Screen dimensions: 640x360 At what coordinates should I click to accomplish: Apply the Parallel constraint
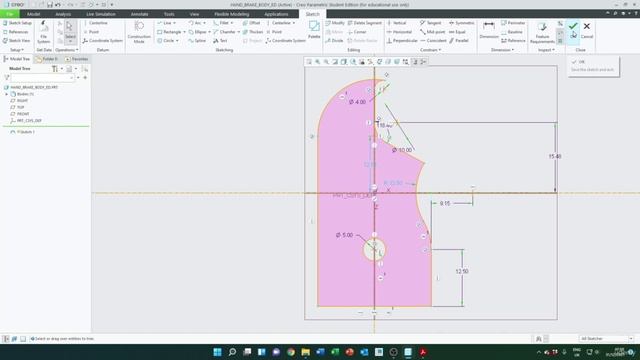459,41
